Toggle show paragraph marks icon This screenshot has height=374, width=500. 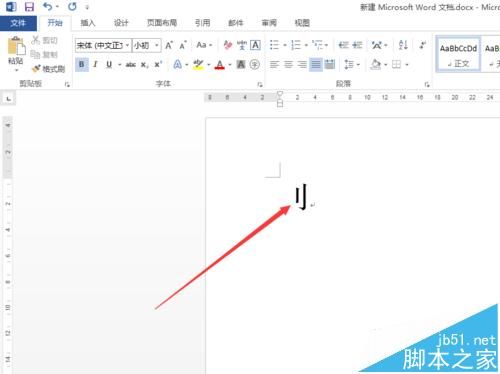(423, 45)
